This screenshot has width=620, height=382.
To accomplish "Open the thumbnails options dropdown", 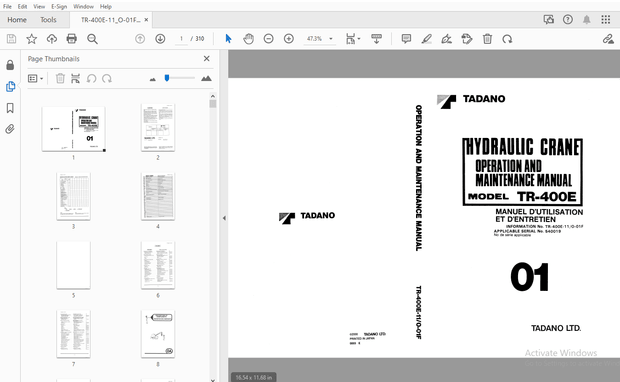I will pos(35,78).
